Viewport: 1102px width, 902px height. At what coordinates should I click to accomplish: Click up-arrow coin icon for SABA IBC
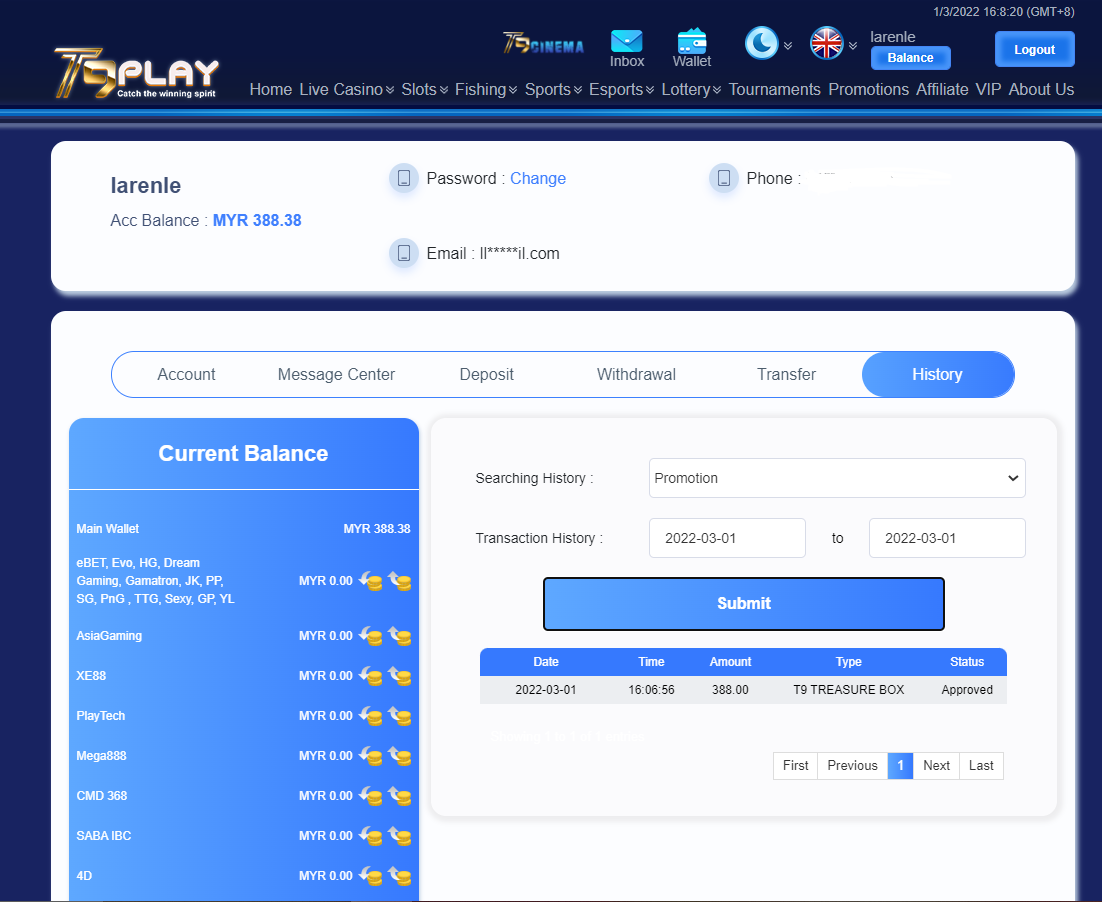click(x=400, y=836)
